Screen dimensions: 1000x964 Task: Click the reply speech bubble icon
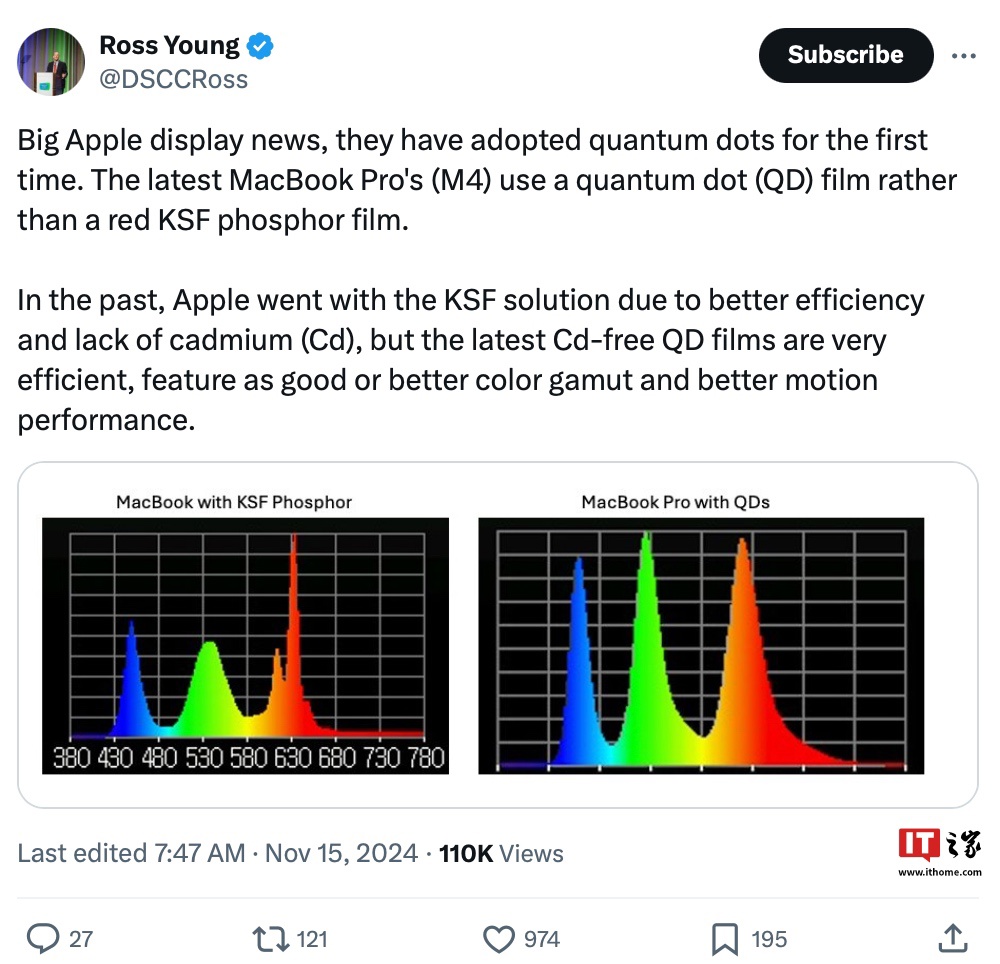(42, 938)
